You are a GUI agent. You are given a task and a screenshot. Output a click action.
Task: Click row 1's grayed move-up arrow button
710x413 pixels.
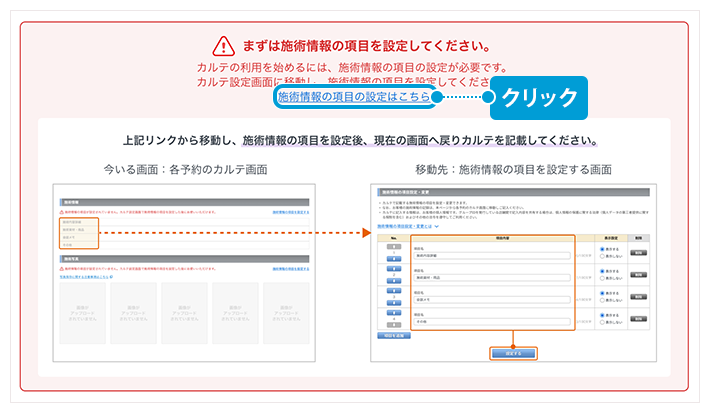394,247
